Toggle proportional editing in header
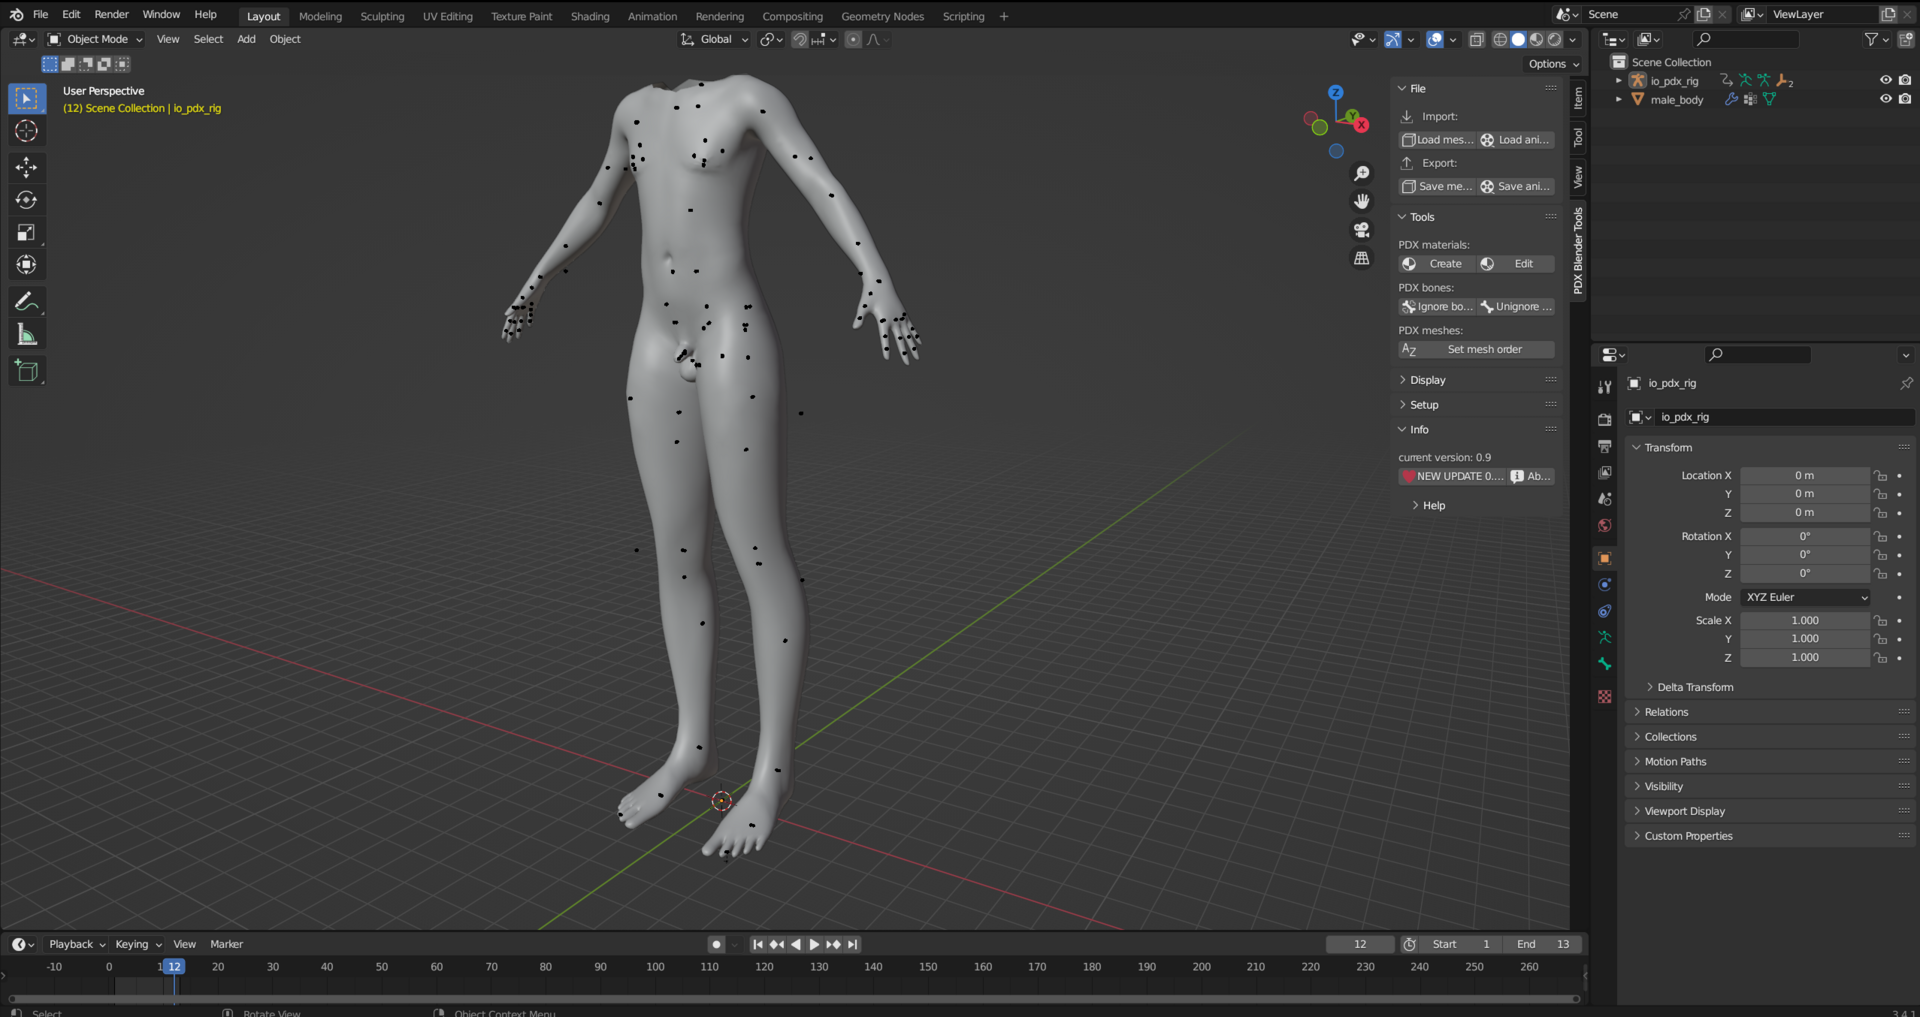 853,40
